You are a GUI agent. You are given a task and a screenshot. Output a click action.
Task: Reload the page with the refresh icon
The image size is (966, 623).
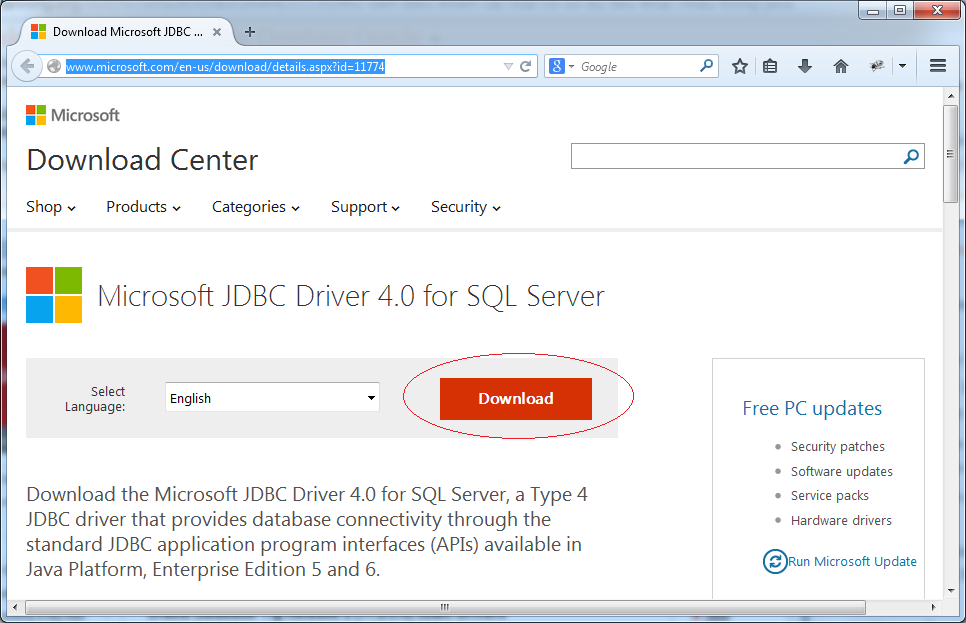[526, 66]
